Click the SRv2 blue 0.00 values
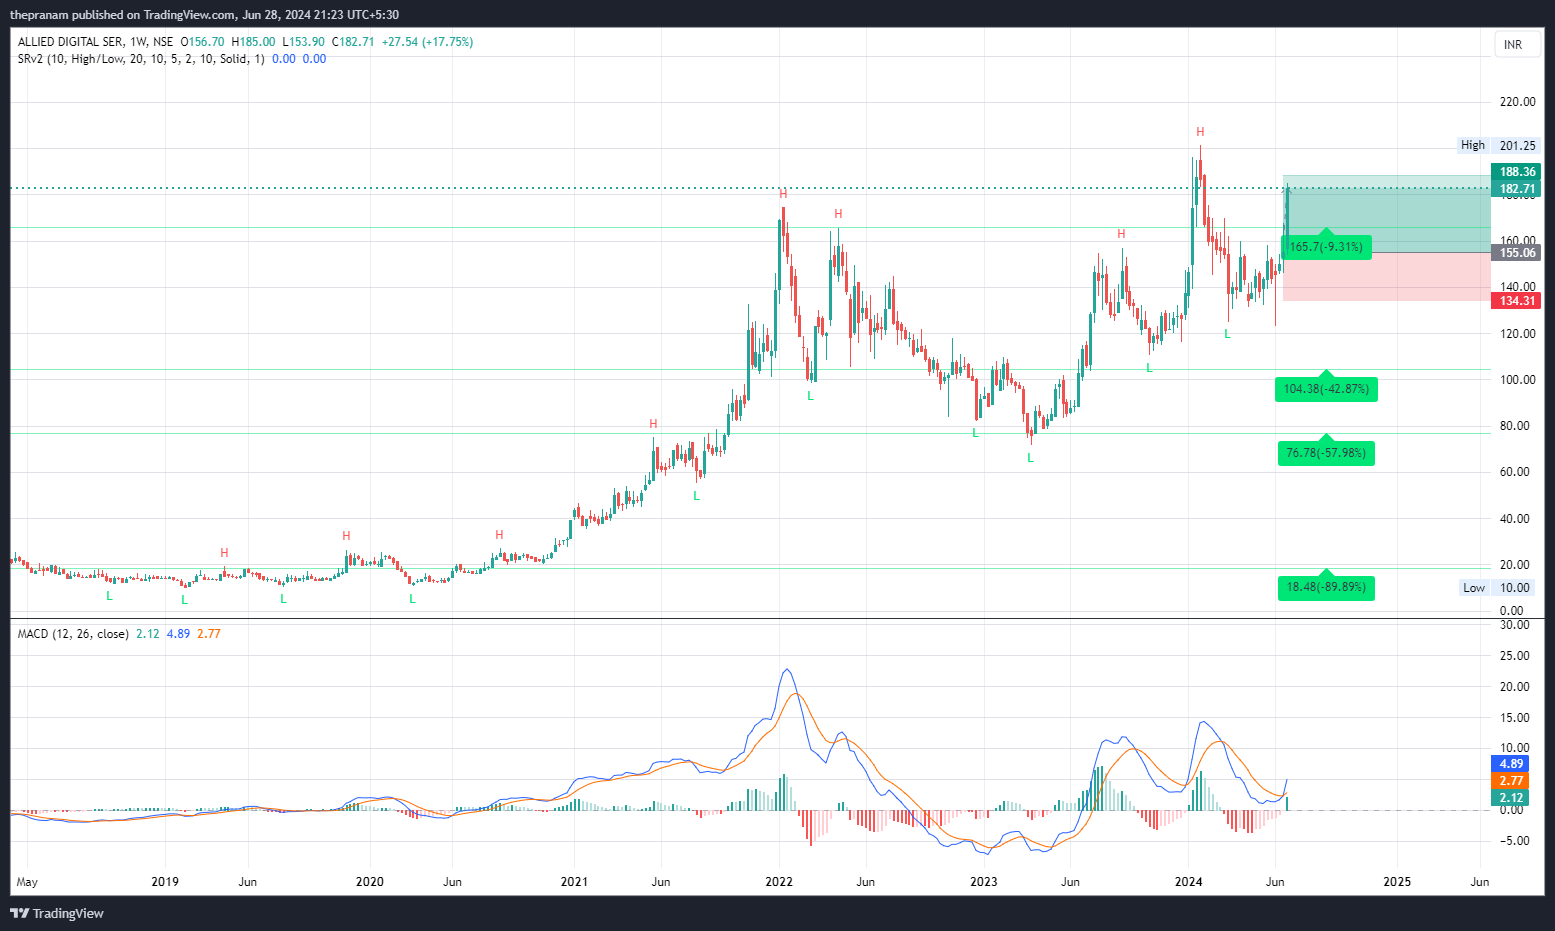Screen dimensions: 1555x931 tap(299, 59)
